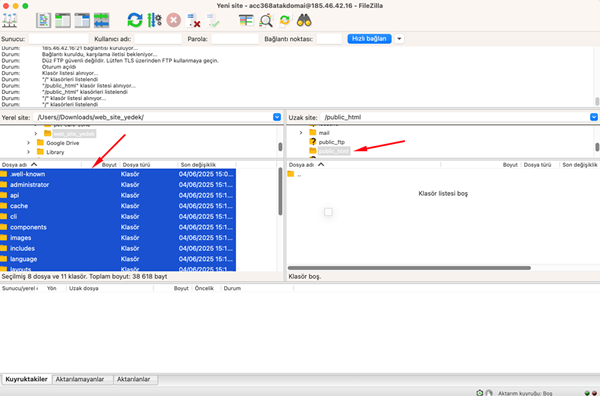This screenshot has height=396, width=600.
Task: Select the administrator folder row
Action: (x=118, y=185)
